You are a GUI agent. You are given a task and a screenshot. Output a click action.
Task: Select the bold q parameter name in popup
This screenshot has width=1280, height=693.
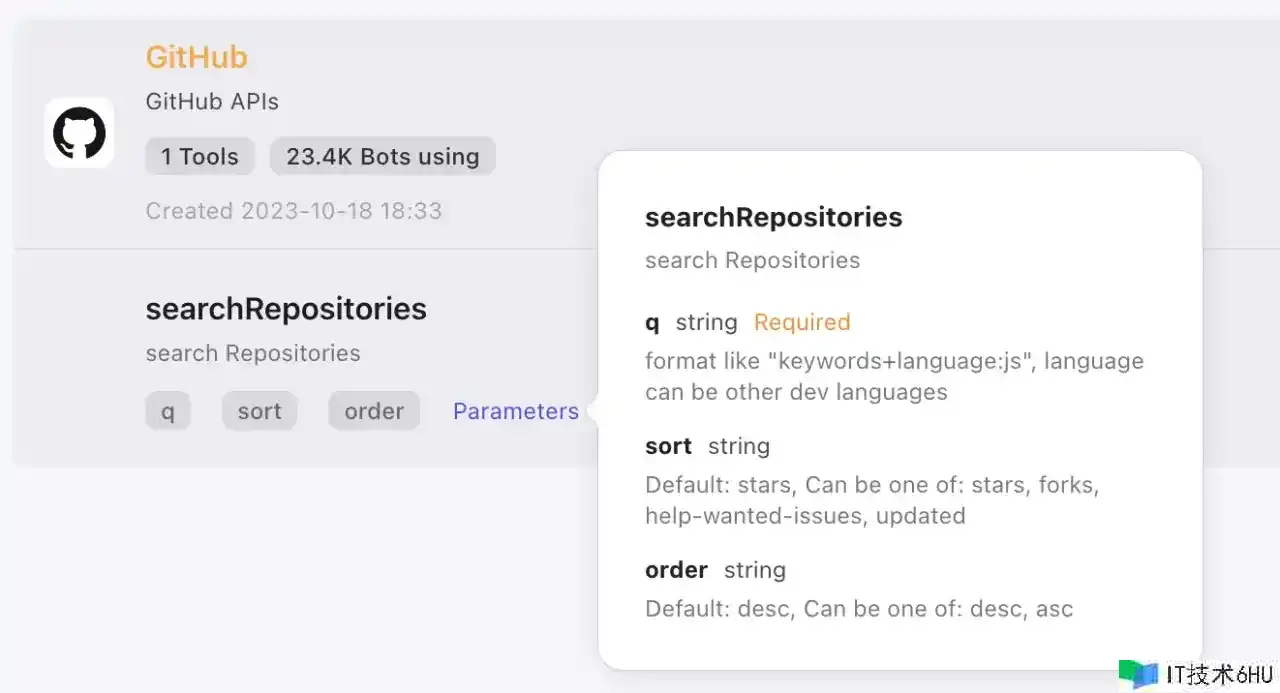652,322
